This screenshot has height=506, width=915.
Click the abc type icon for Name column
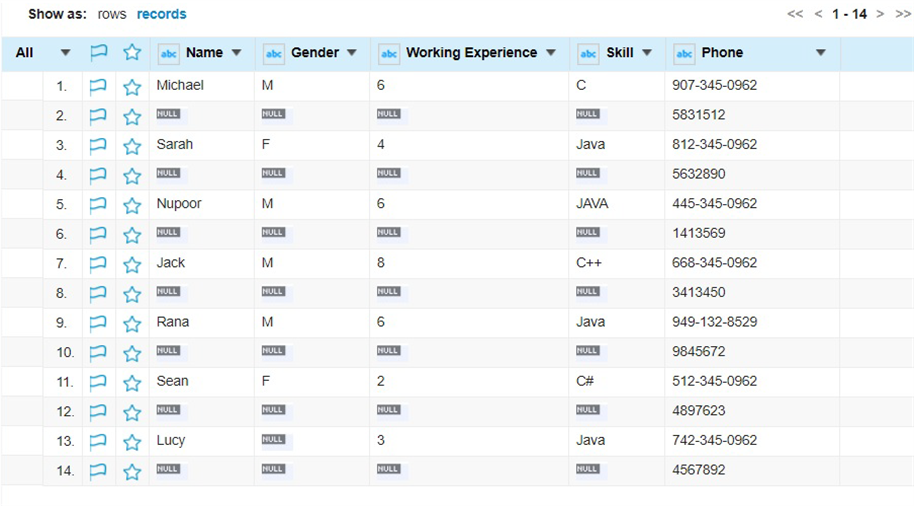click(x=169, y=54)
